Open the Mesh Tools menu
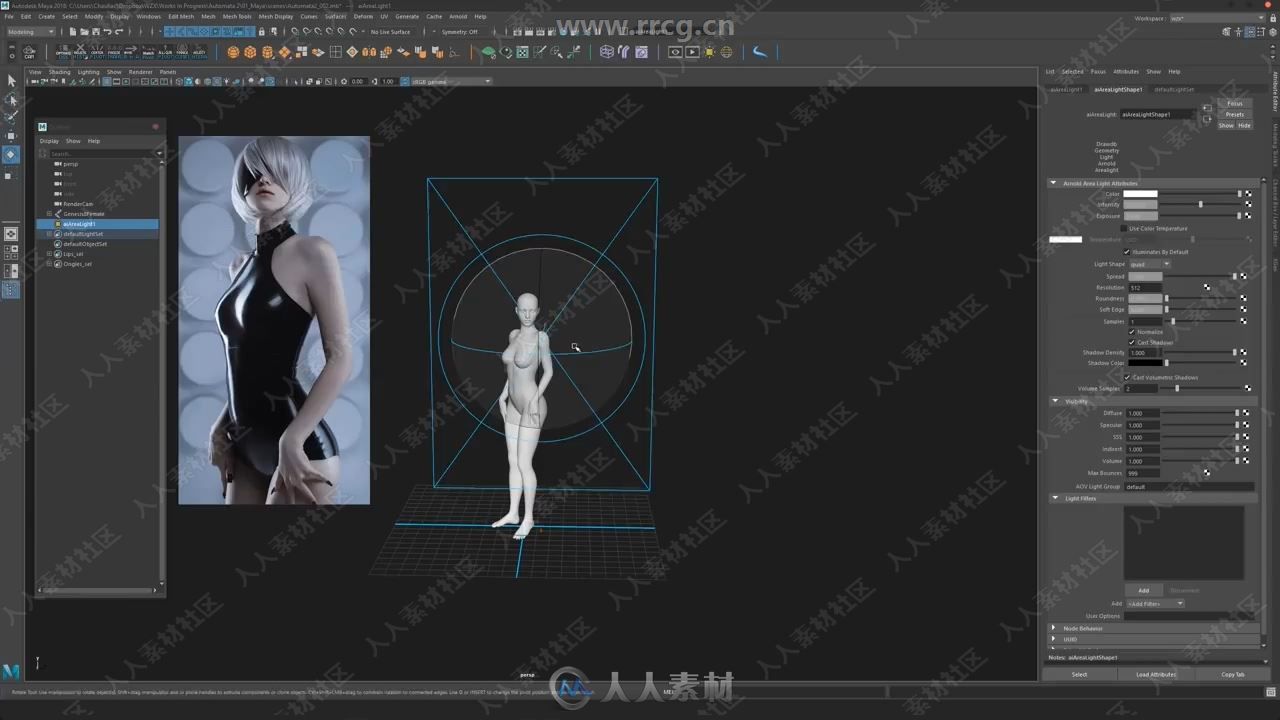Screen dimensions: 1280x720 pyautogui.click(x=237, y=16)
